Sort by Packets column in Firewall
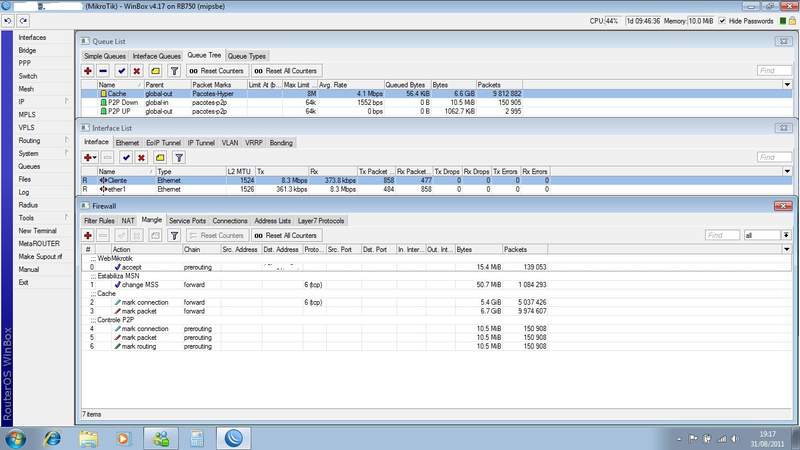Viewport: 800px width, 450px height. [524, 249]
